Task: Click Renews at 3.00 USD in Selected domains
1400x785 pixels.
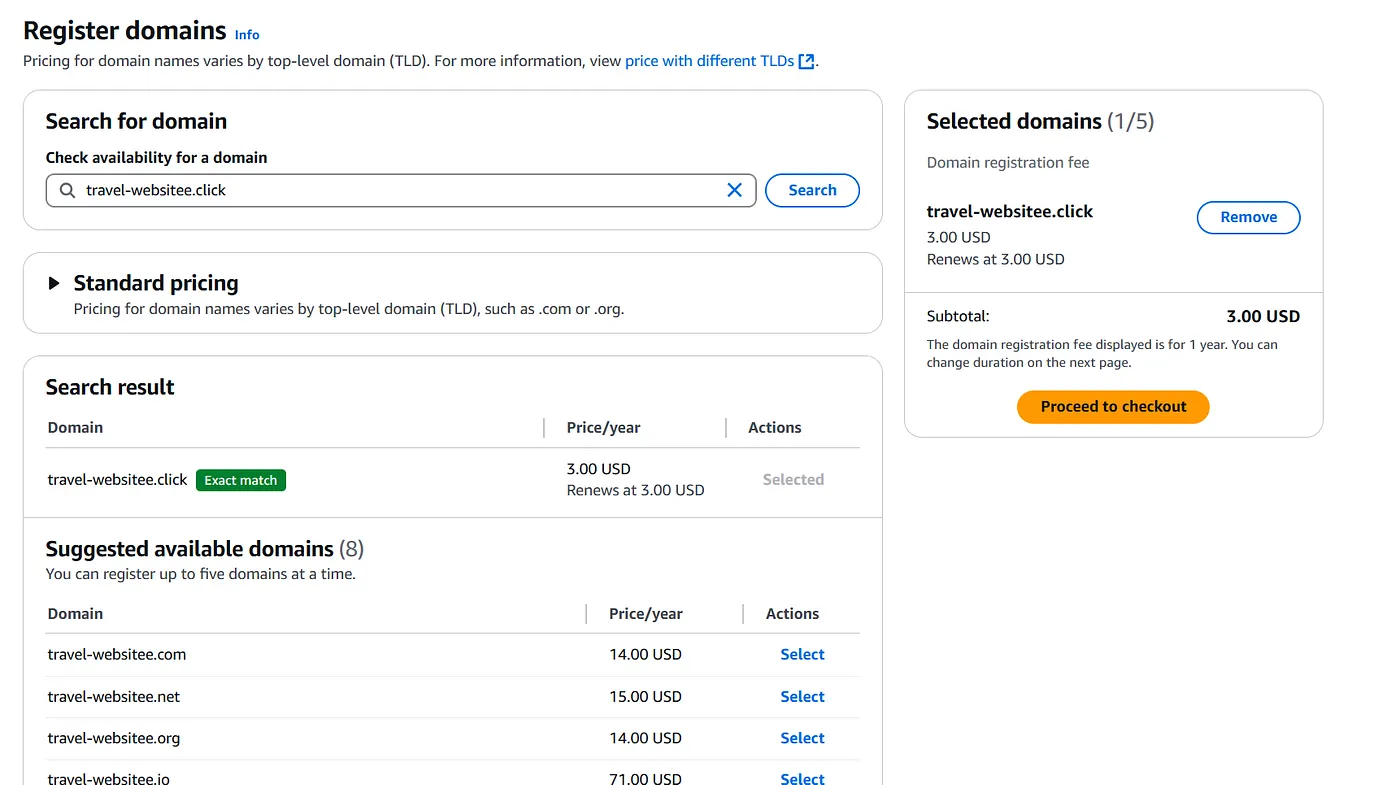Action: 996,259
